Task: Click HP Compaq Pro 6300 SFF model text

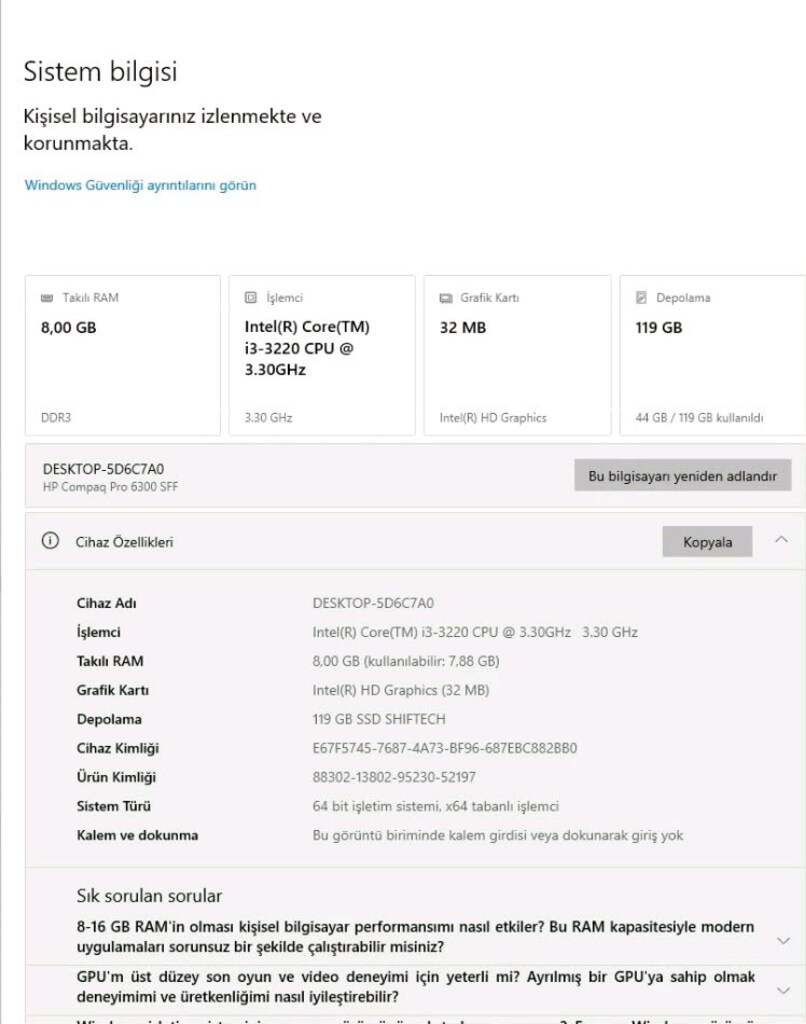Action: point(110,487)
